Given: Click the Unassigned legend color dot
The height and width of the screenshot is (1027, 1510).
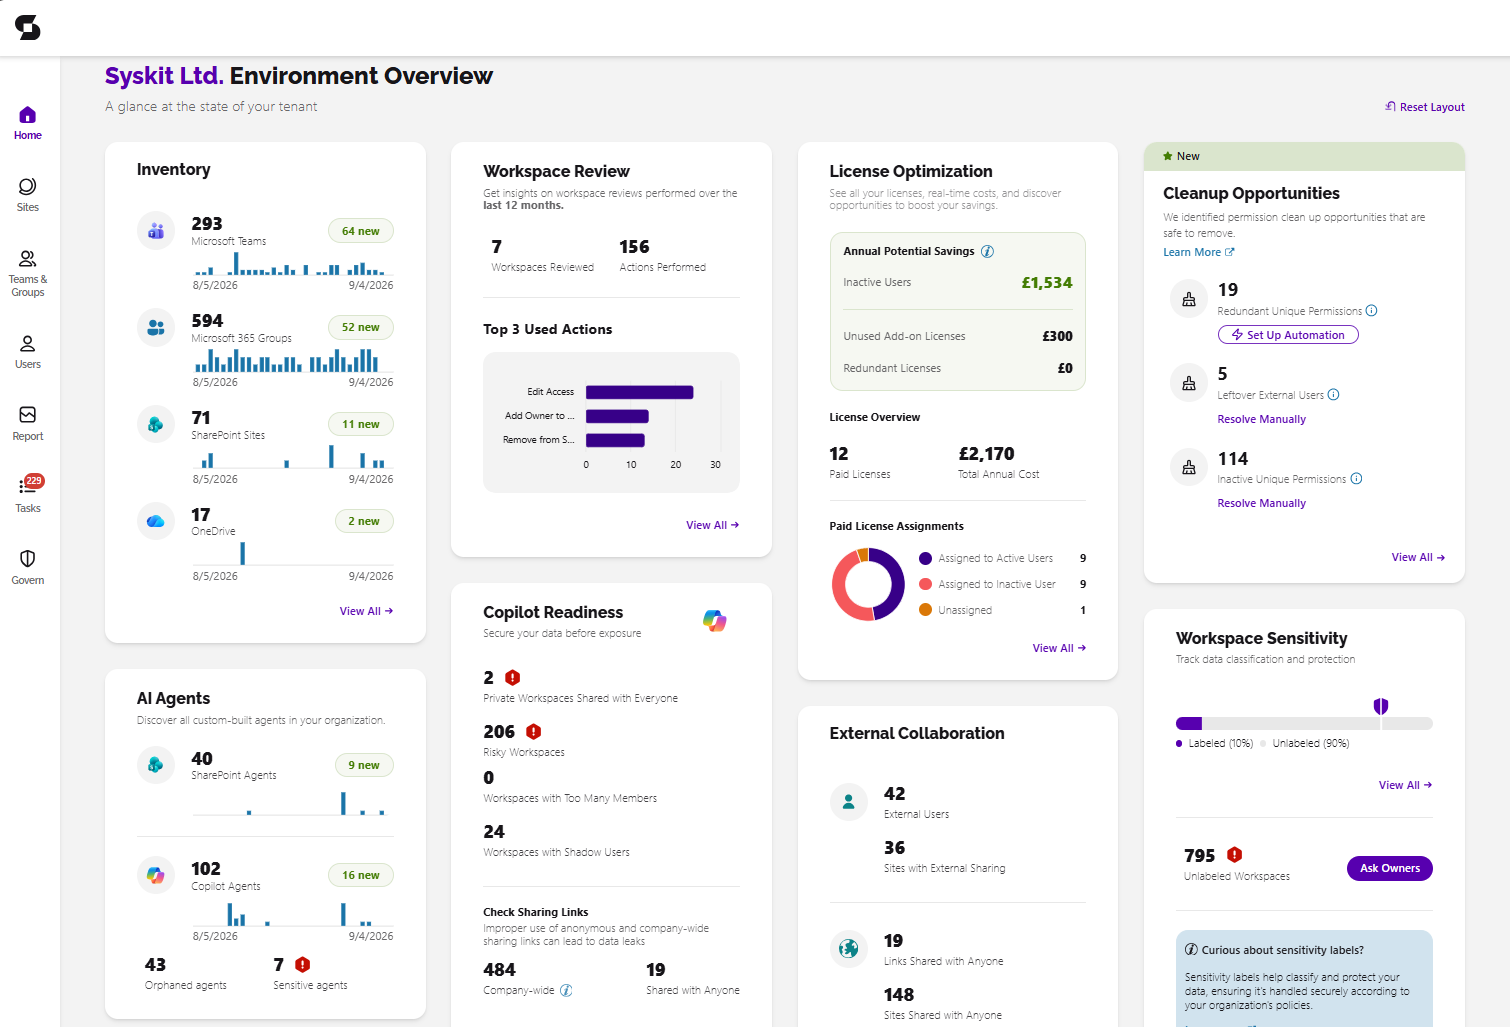Looking at the screenshot, I should click(x=926, y=610).
